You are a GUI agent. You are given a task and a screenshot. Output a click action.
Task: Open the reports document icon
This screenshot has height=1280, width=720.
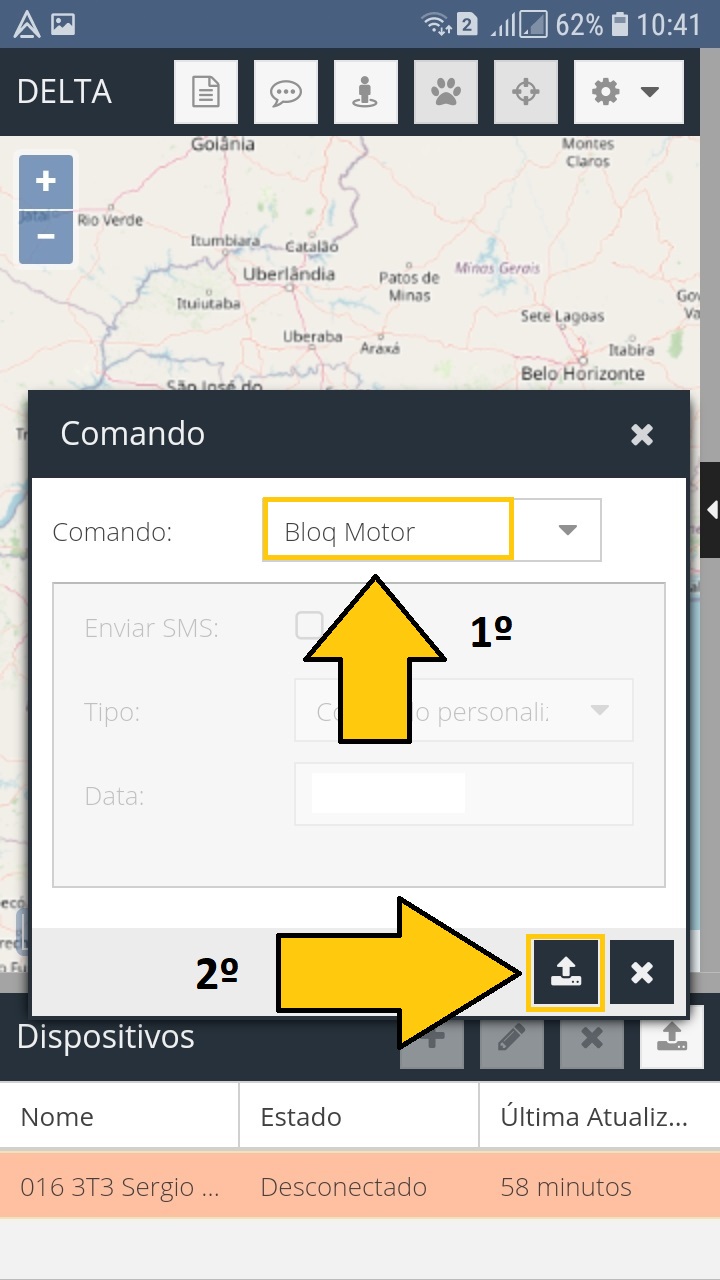206,93
